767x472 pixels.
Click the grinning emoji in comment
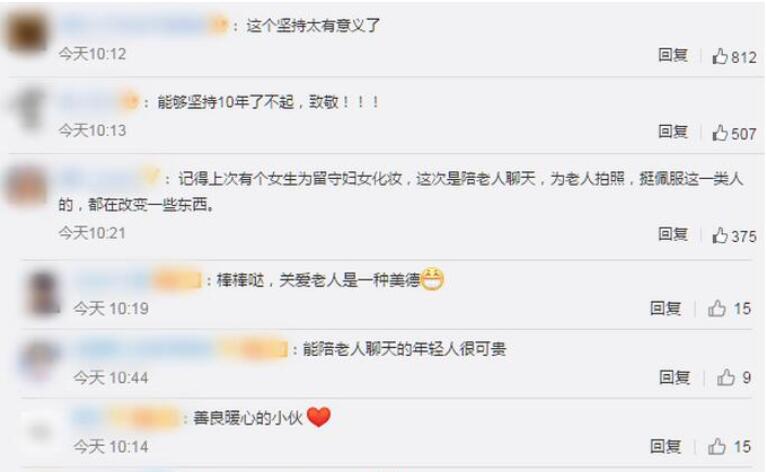tap(432, 279)
